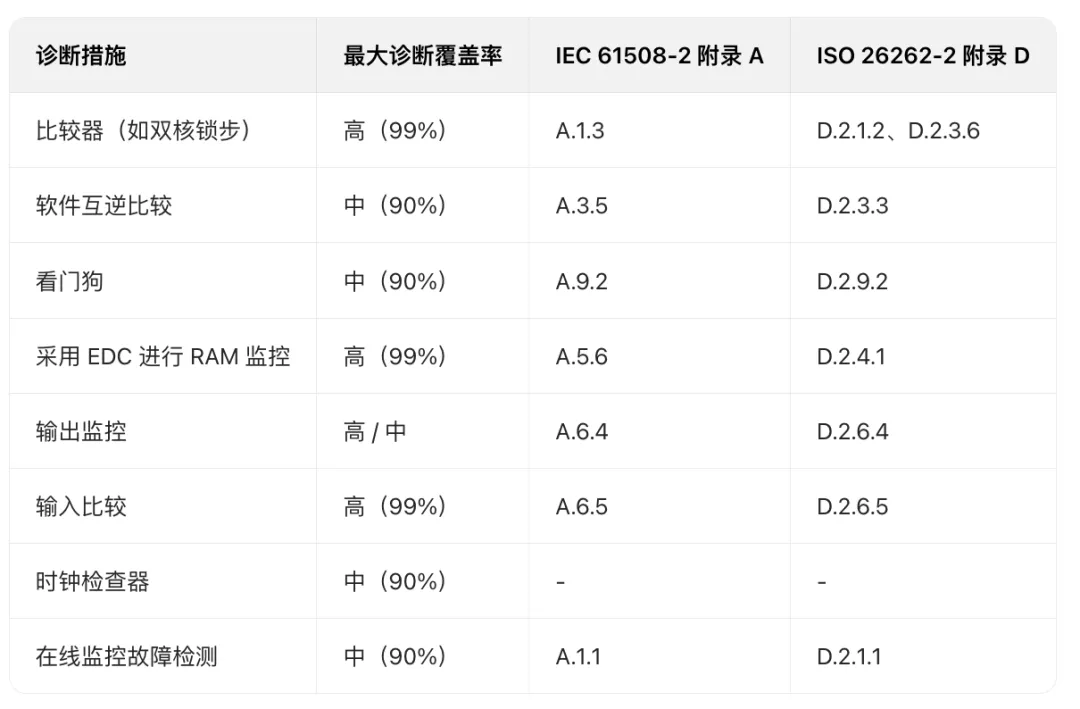Click the 时钟检查器 row label

click(92, 582)
